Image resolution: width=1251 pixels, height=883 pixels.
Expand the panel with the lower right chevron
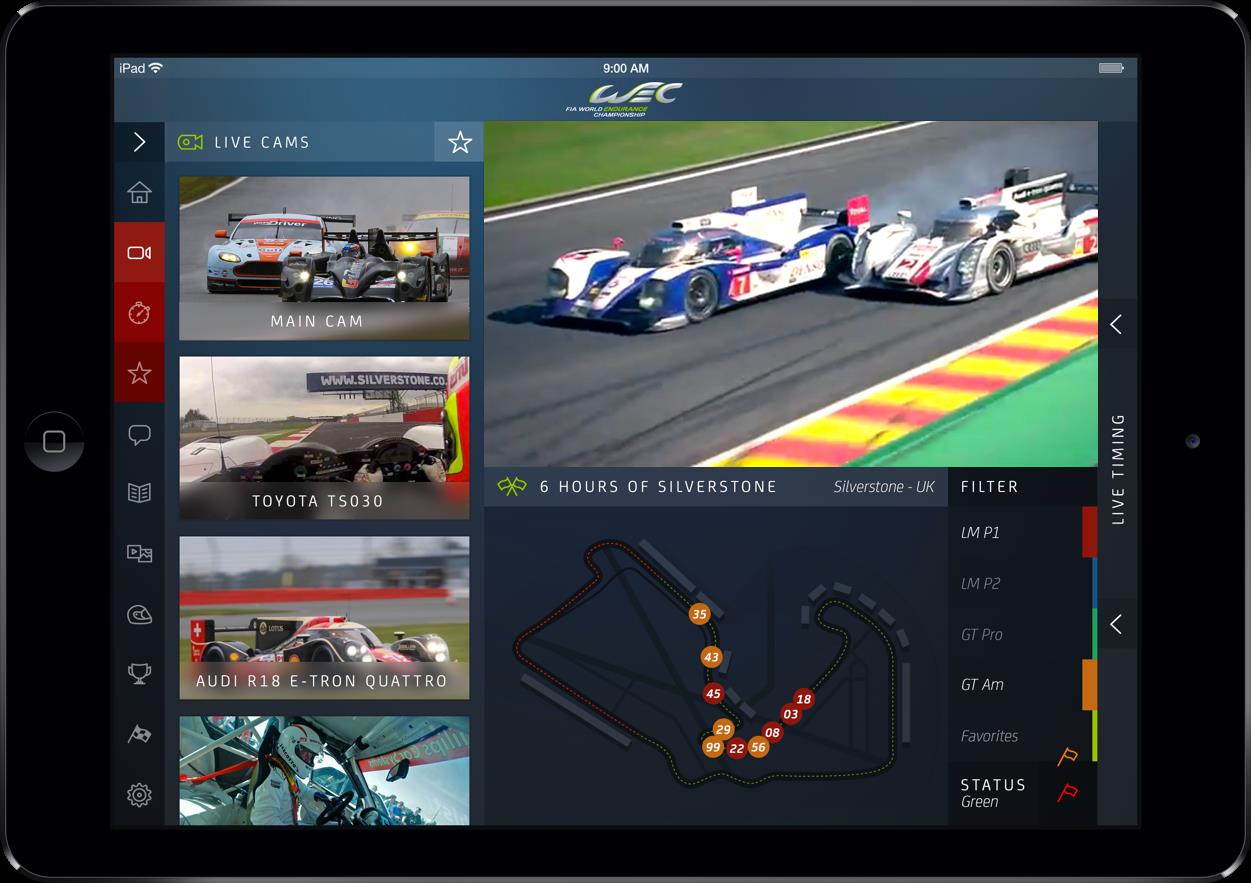point(1116,624)
